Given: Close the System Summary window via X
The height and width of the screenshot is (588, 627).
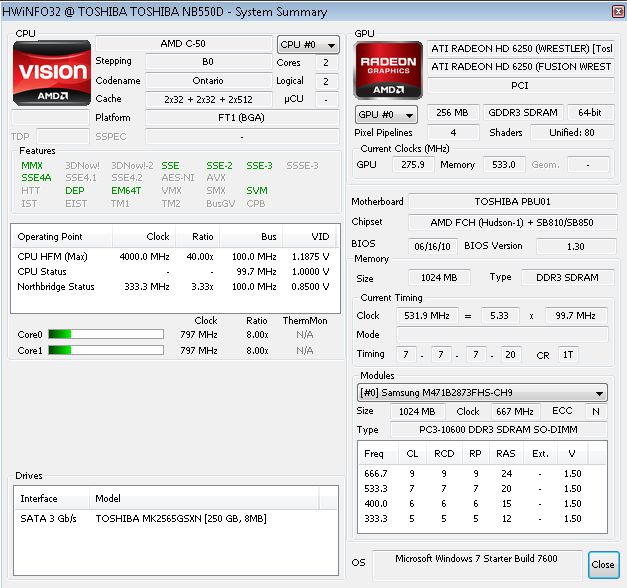Looking at the screenshot, I should coord(618,11).
